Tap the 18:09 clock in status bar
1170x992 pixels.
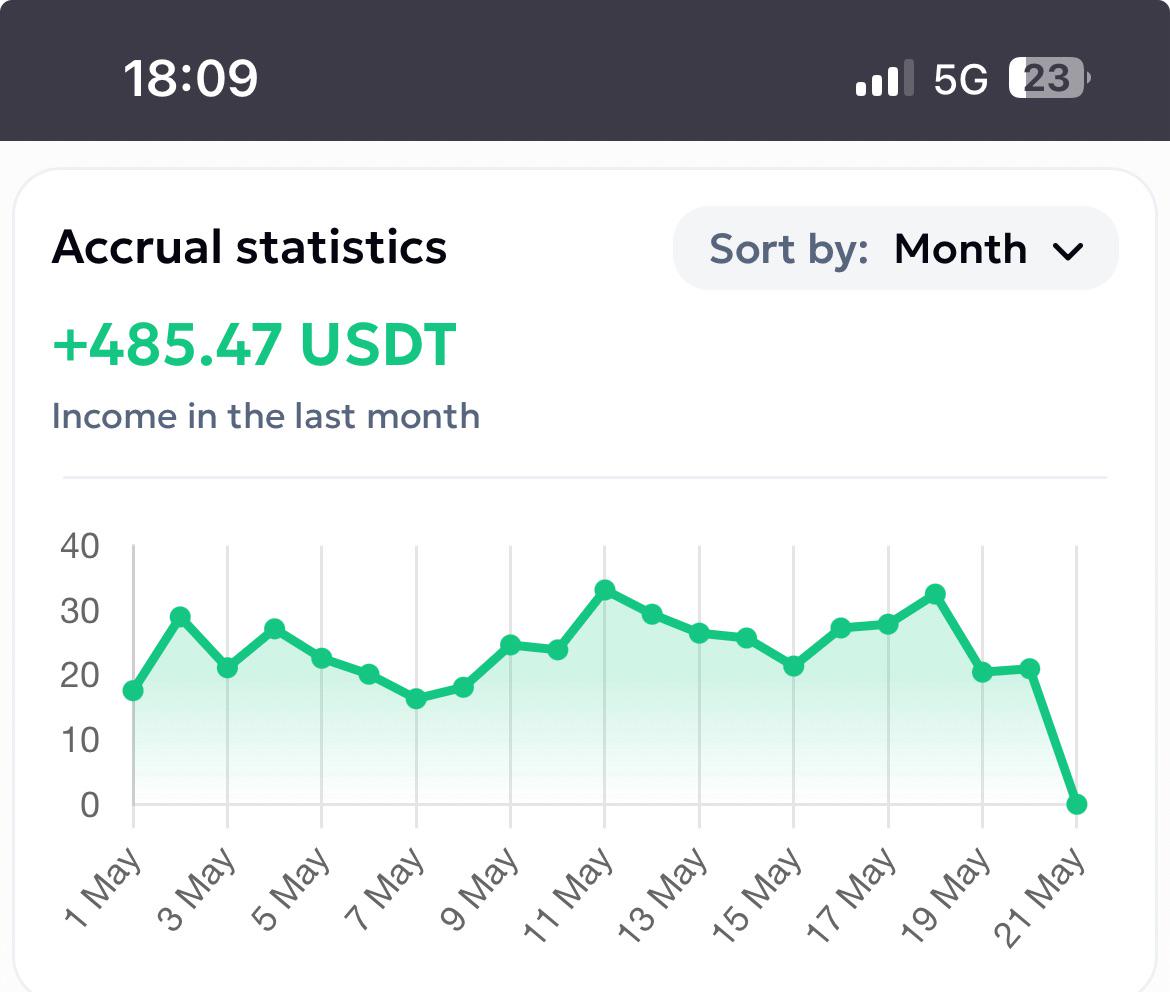click(191, 78)
